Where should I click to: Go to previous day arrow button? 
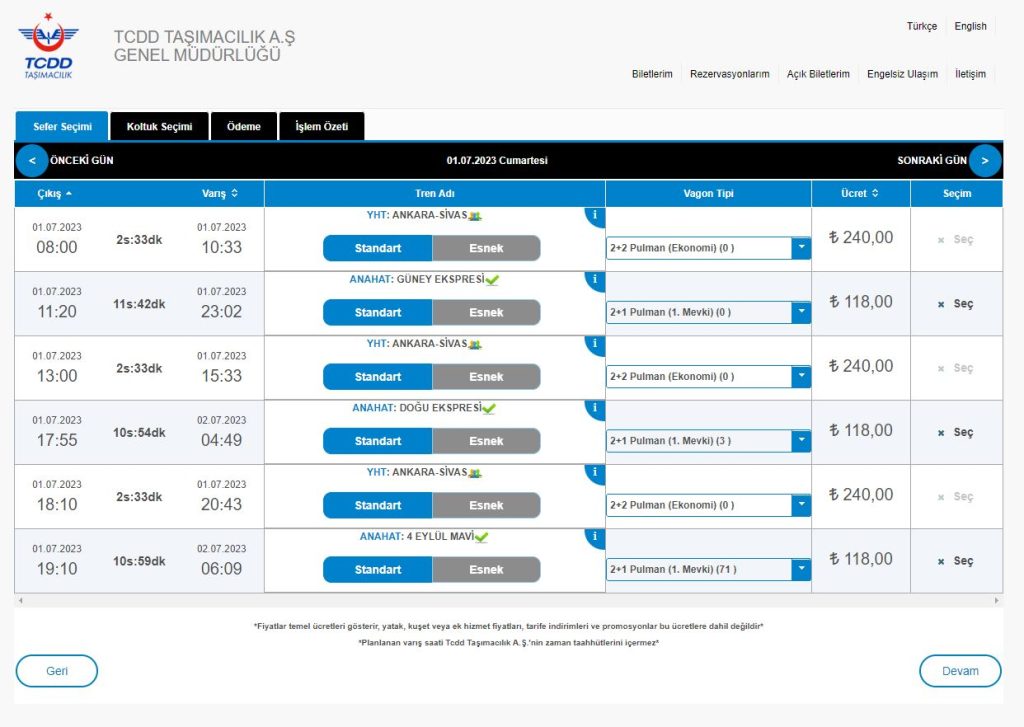32,160
